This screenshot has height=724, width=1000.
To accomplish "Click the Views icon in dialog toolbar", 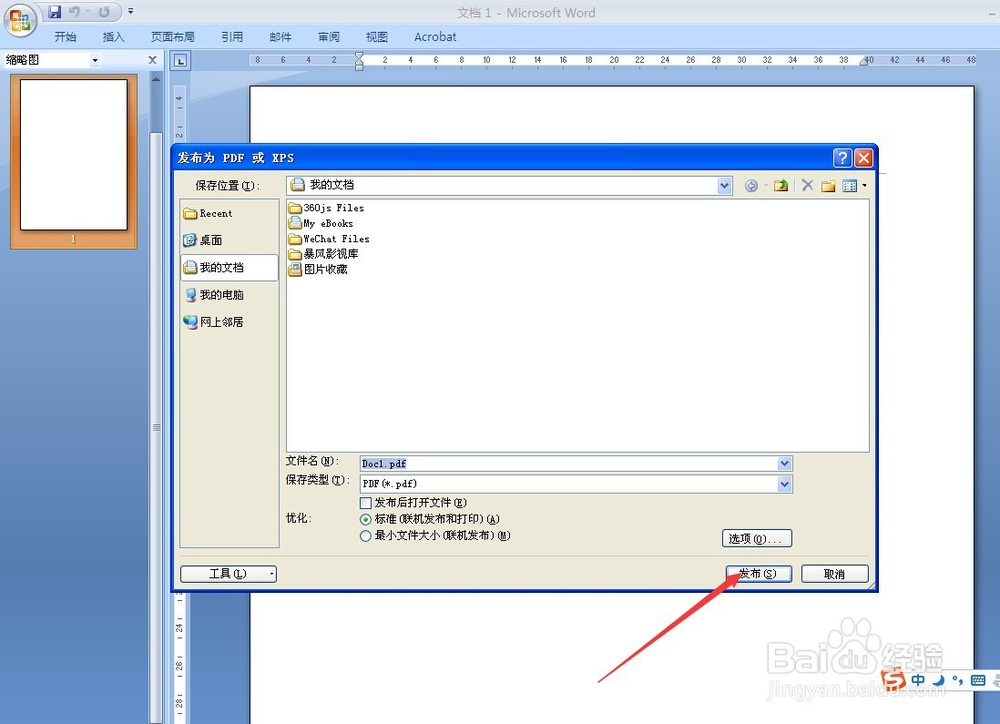I will click(x=849, y=186).
